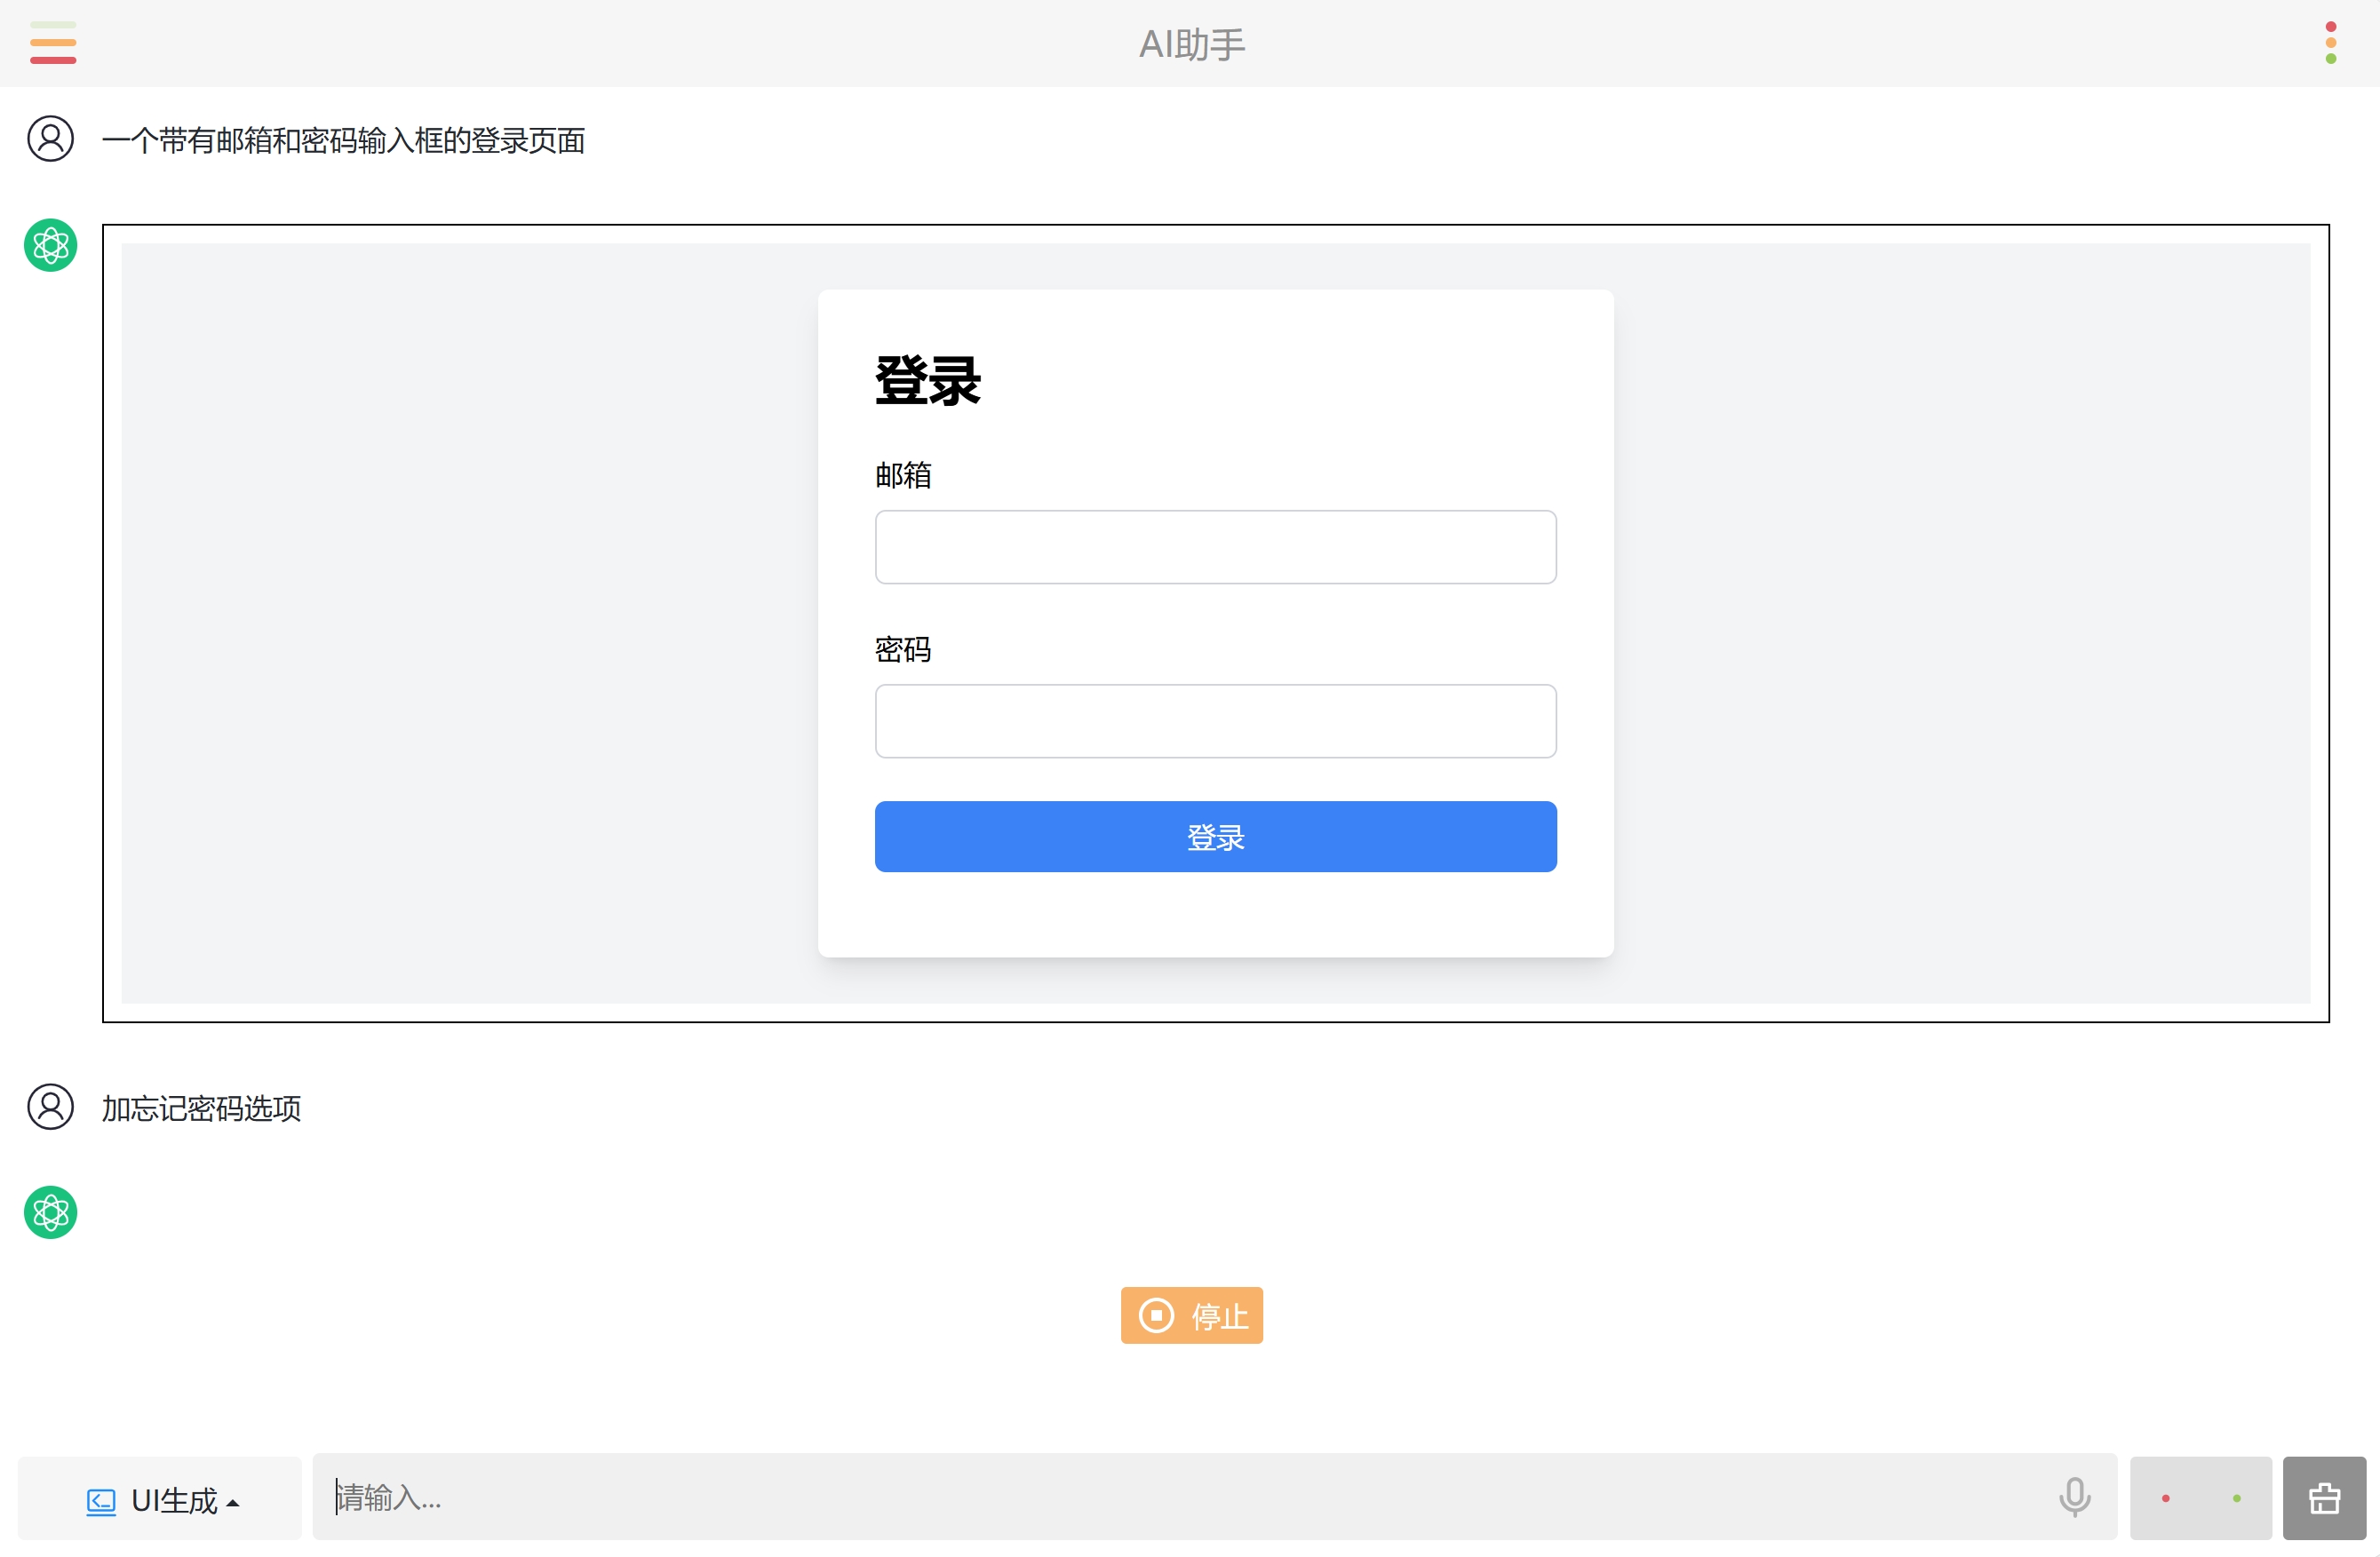This screenshot has width=2380, height=1557.
Task: Click the microphone voice input icon
Action: [2074, 1497]
